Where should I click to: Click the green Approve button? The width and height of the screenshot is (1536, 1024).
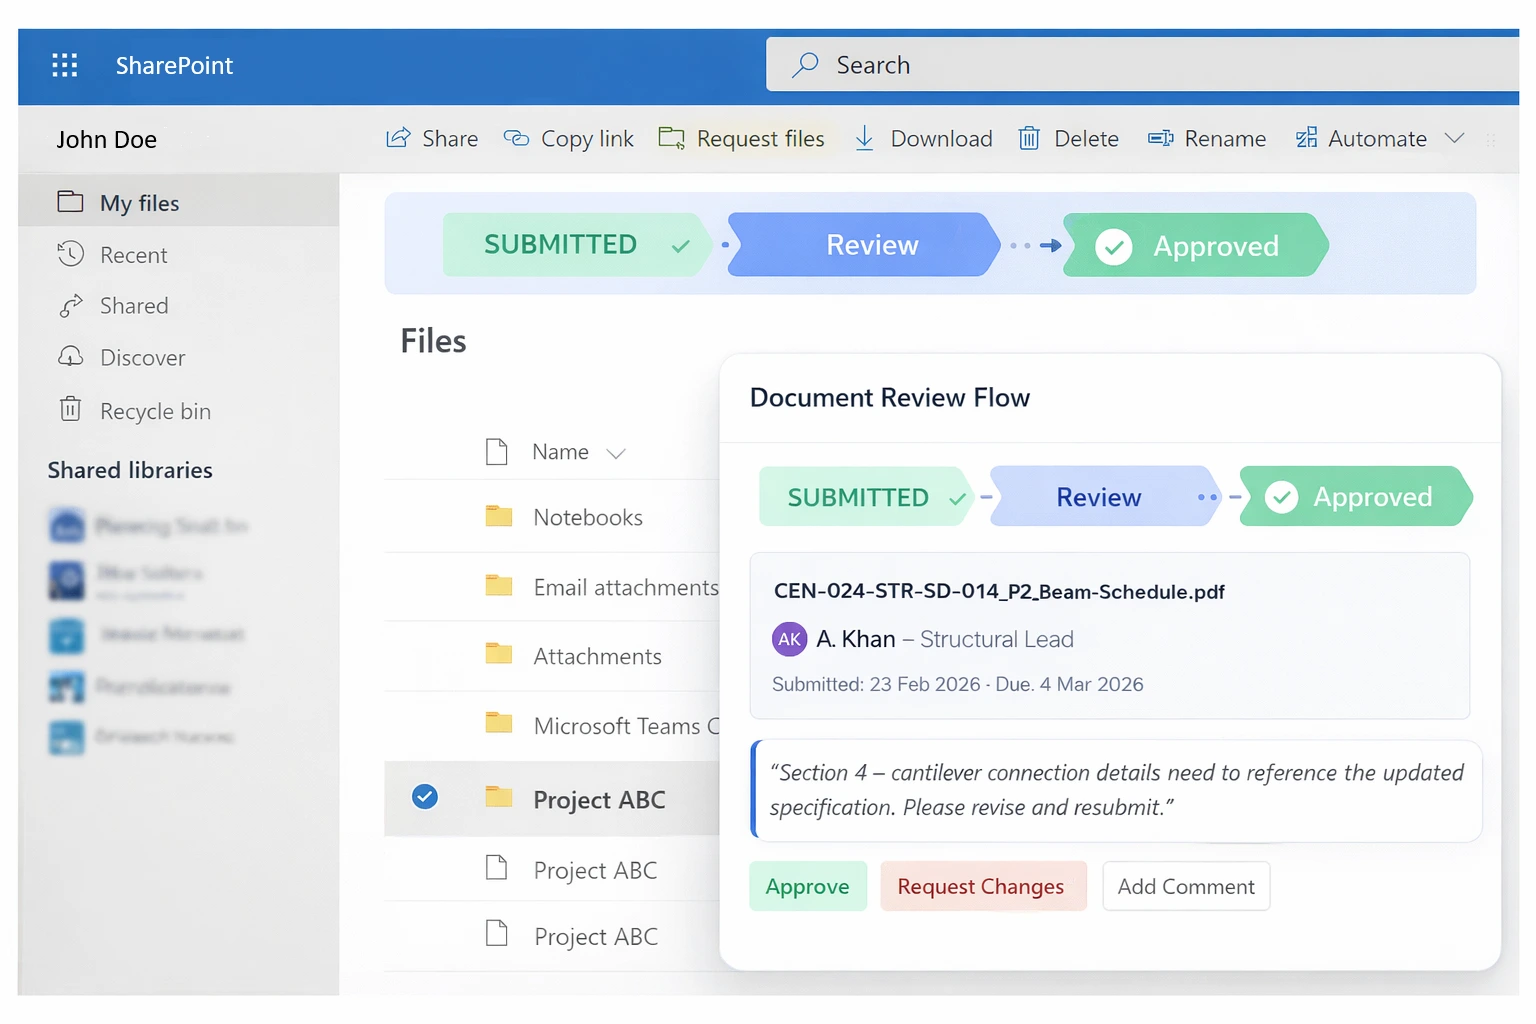(807, 886)
